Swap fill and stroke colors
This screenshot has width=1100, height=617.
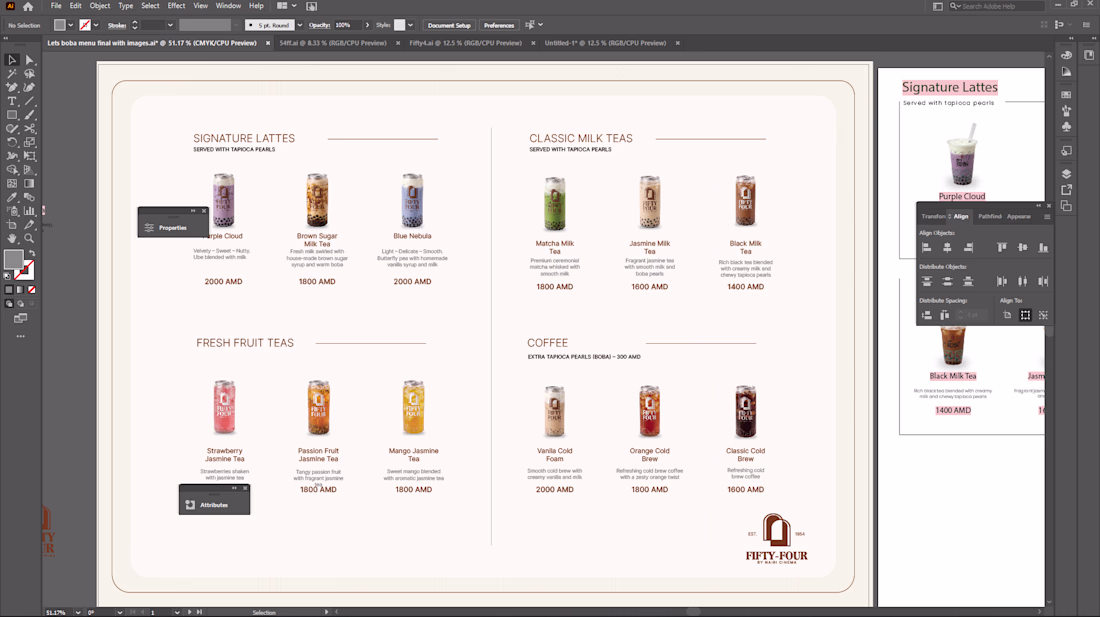pos(32,253)
